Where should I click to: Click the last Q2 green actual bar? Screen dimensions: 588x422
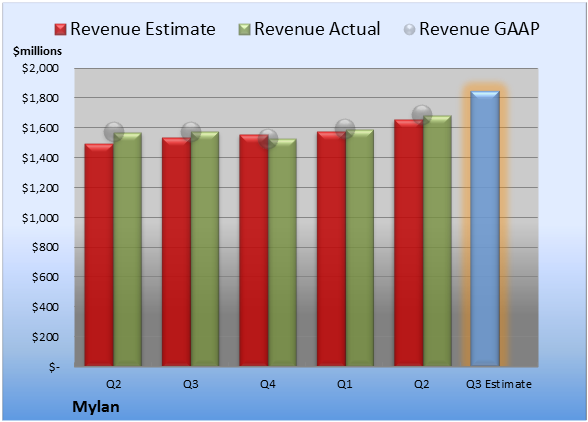437,240
